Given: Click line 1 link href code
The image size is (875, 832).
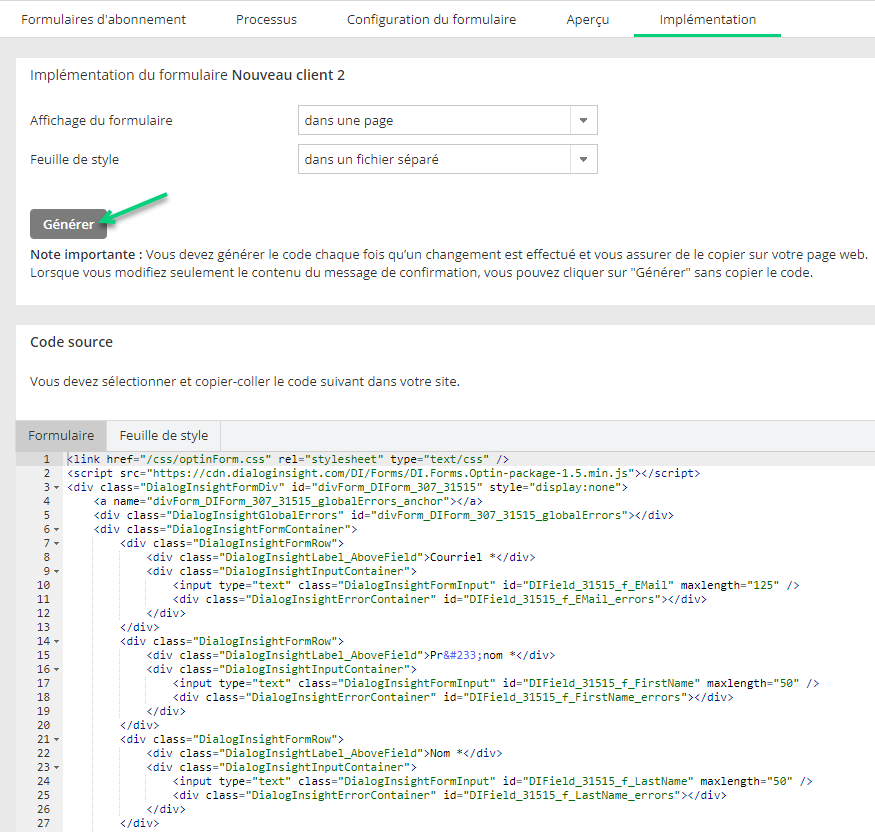Looking at the screenshot, I should 288,459.
